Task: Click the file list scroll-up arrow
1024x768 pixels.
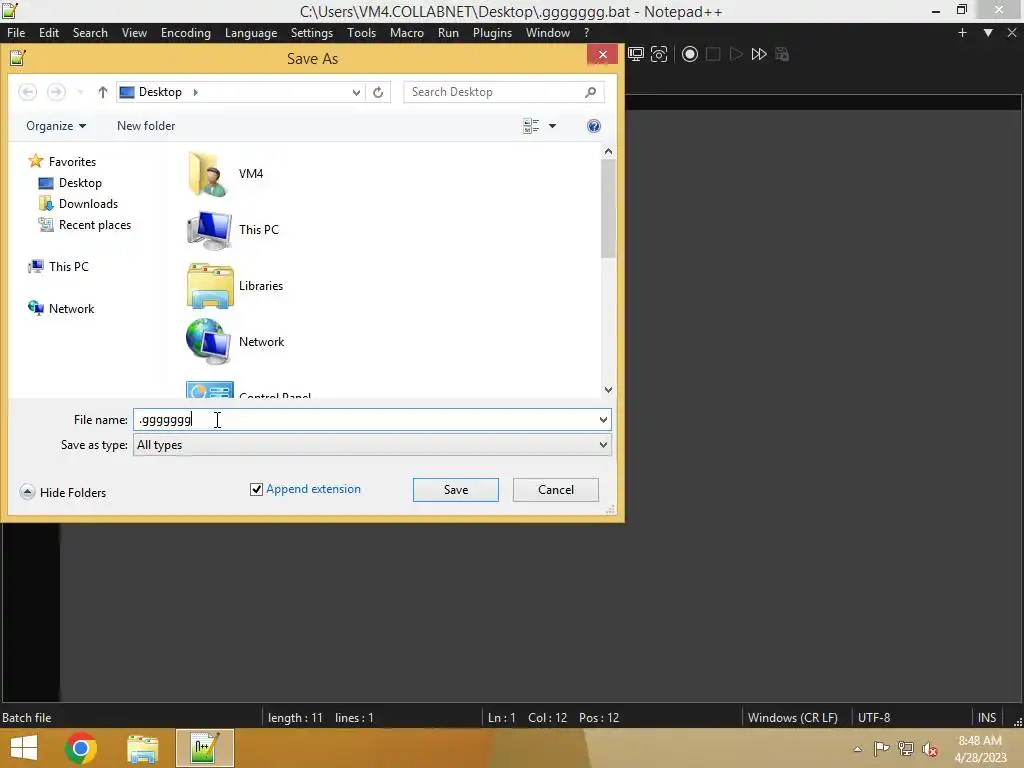Action: point(608,152)
